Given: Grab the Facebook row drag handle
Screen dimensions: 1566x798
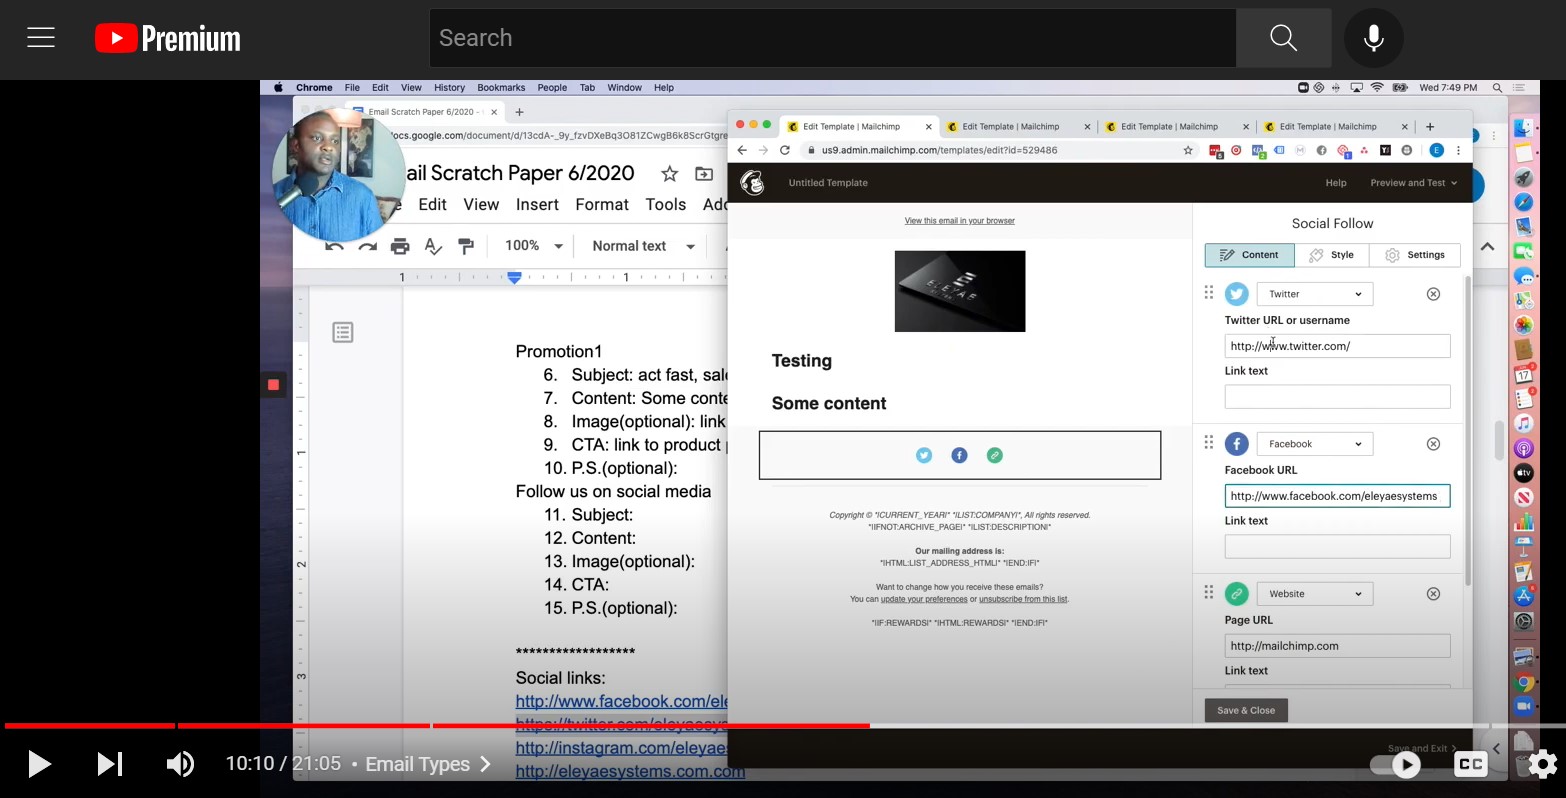Looking at the screenshot, I should (1209, 442).
